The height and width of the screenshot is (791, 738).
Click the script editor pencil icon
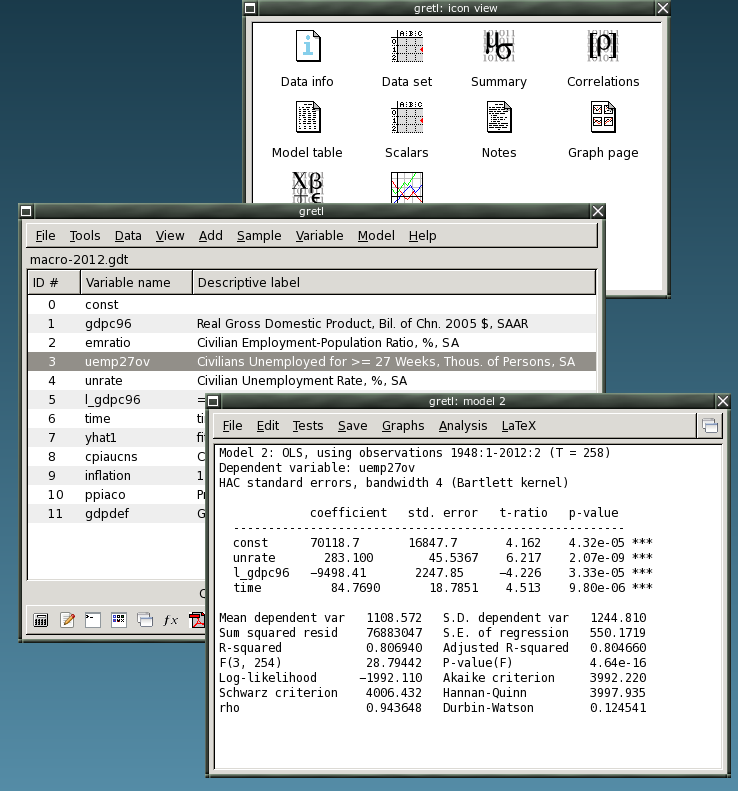click(68, 620)
